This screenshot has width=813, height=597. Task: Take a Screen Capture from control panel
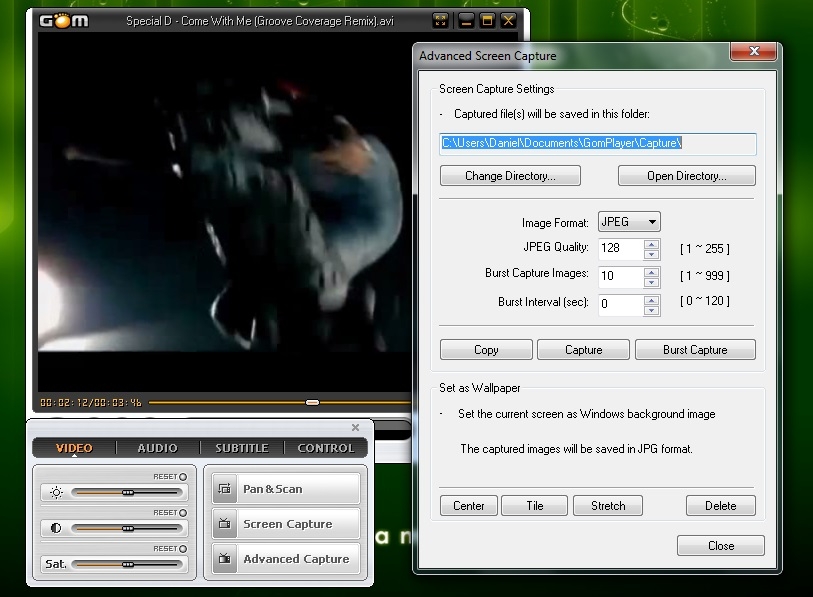pos(286,524)
